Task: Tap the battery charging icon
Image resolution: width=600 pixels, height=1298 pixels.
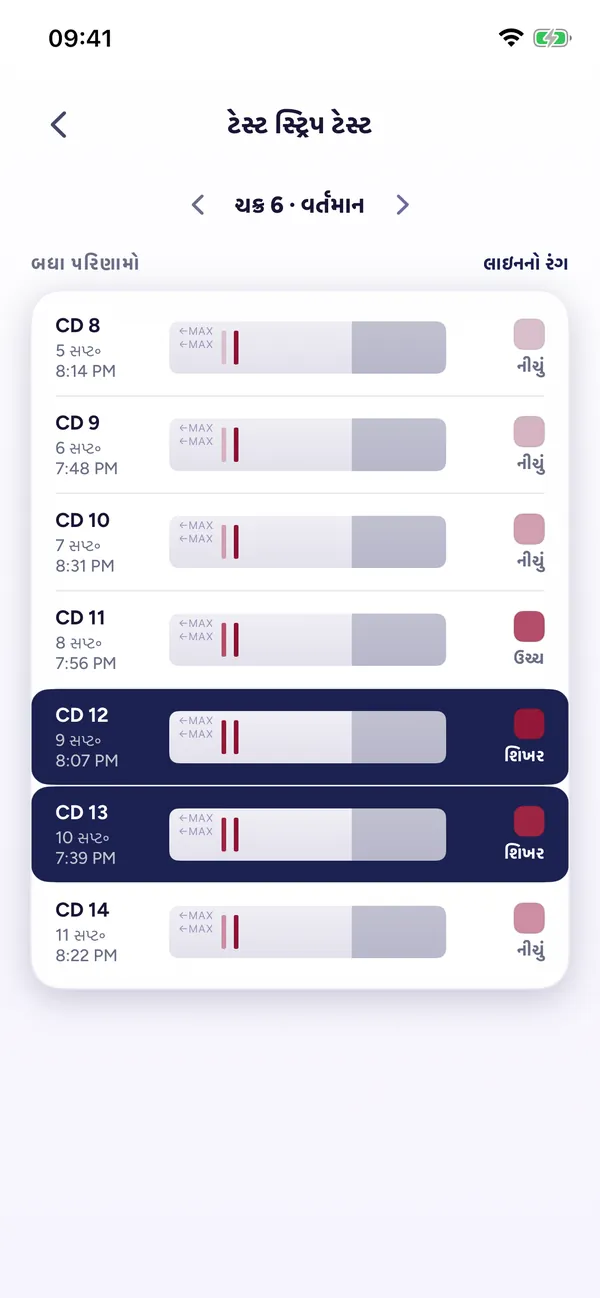Action: (x=551, y=38)
